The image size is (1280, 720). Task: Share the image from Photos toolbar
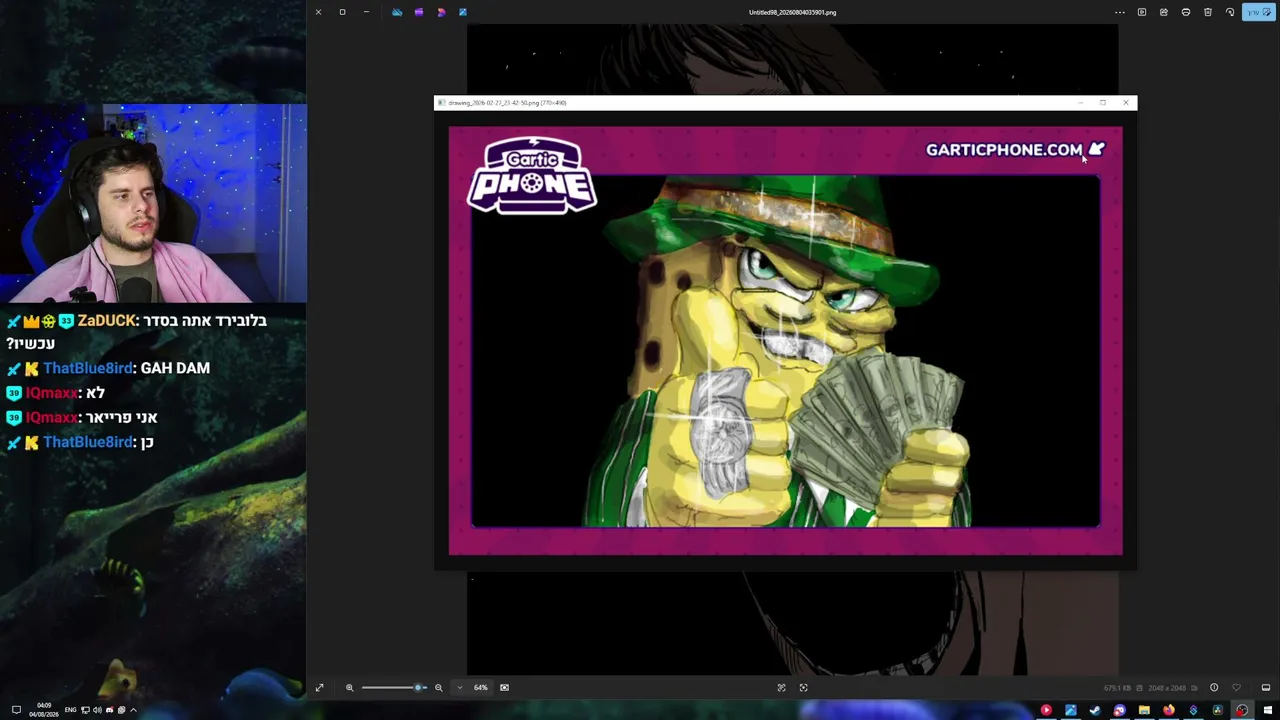(x=1164, y=12)
